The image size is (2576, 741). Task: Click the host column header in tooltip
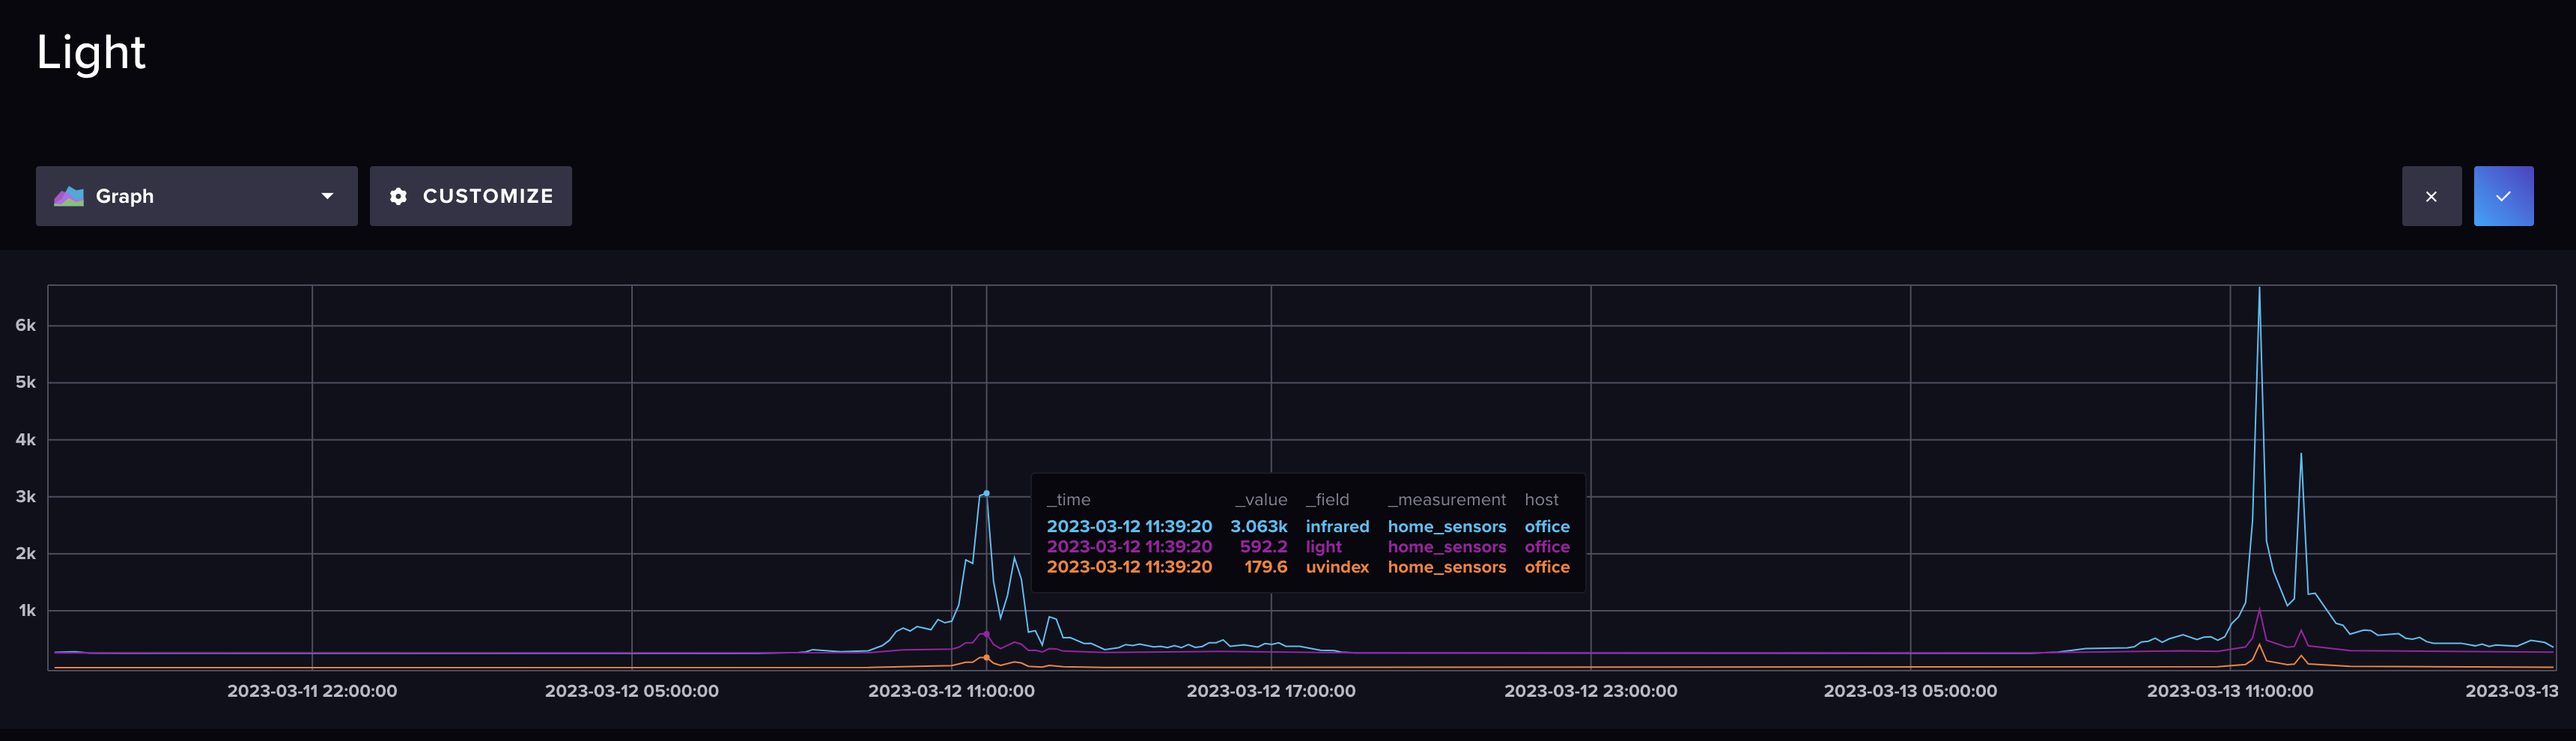tap(1541, 500)
